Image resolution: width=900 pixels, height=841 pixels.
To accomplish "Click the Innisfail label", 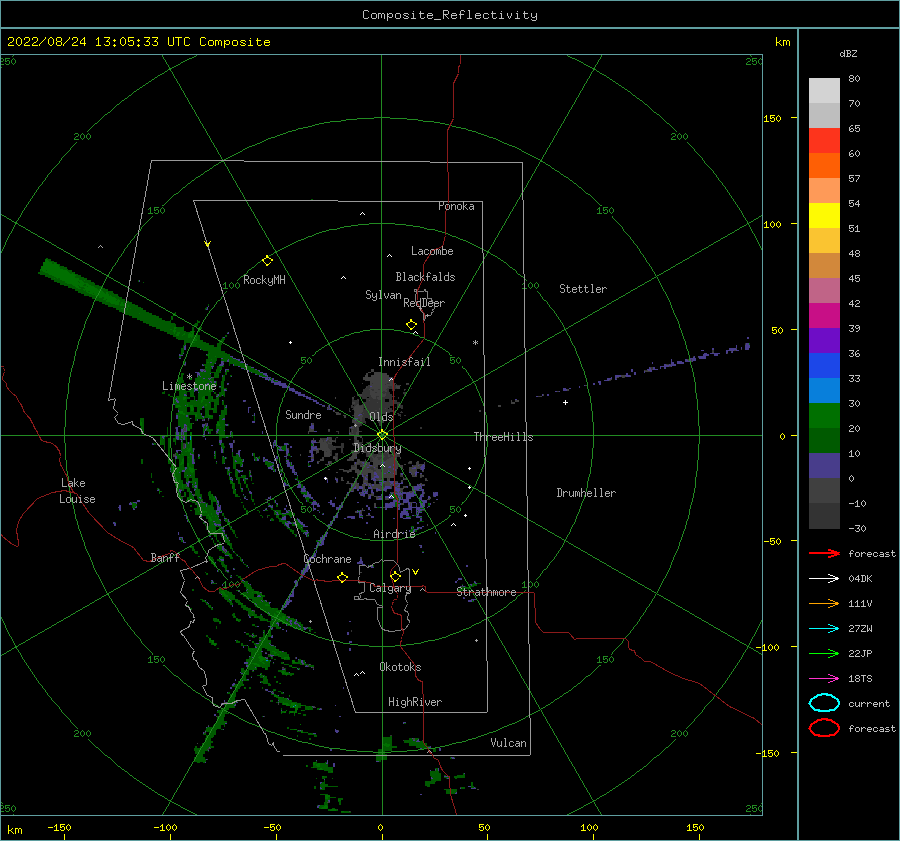I will pos(404,362).
